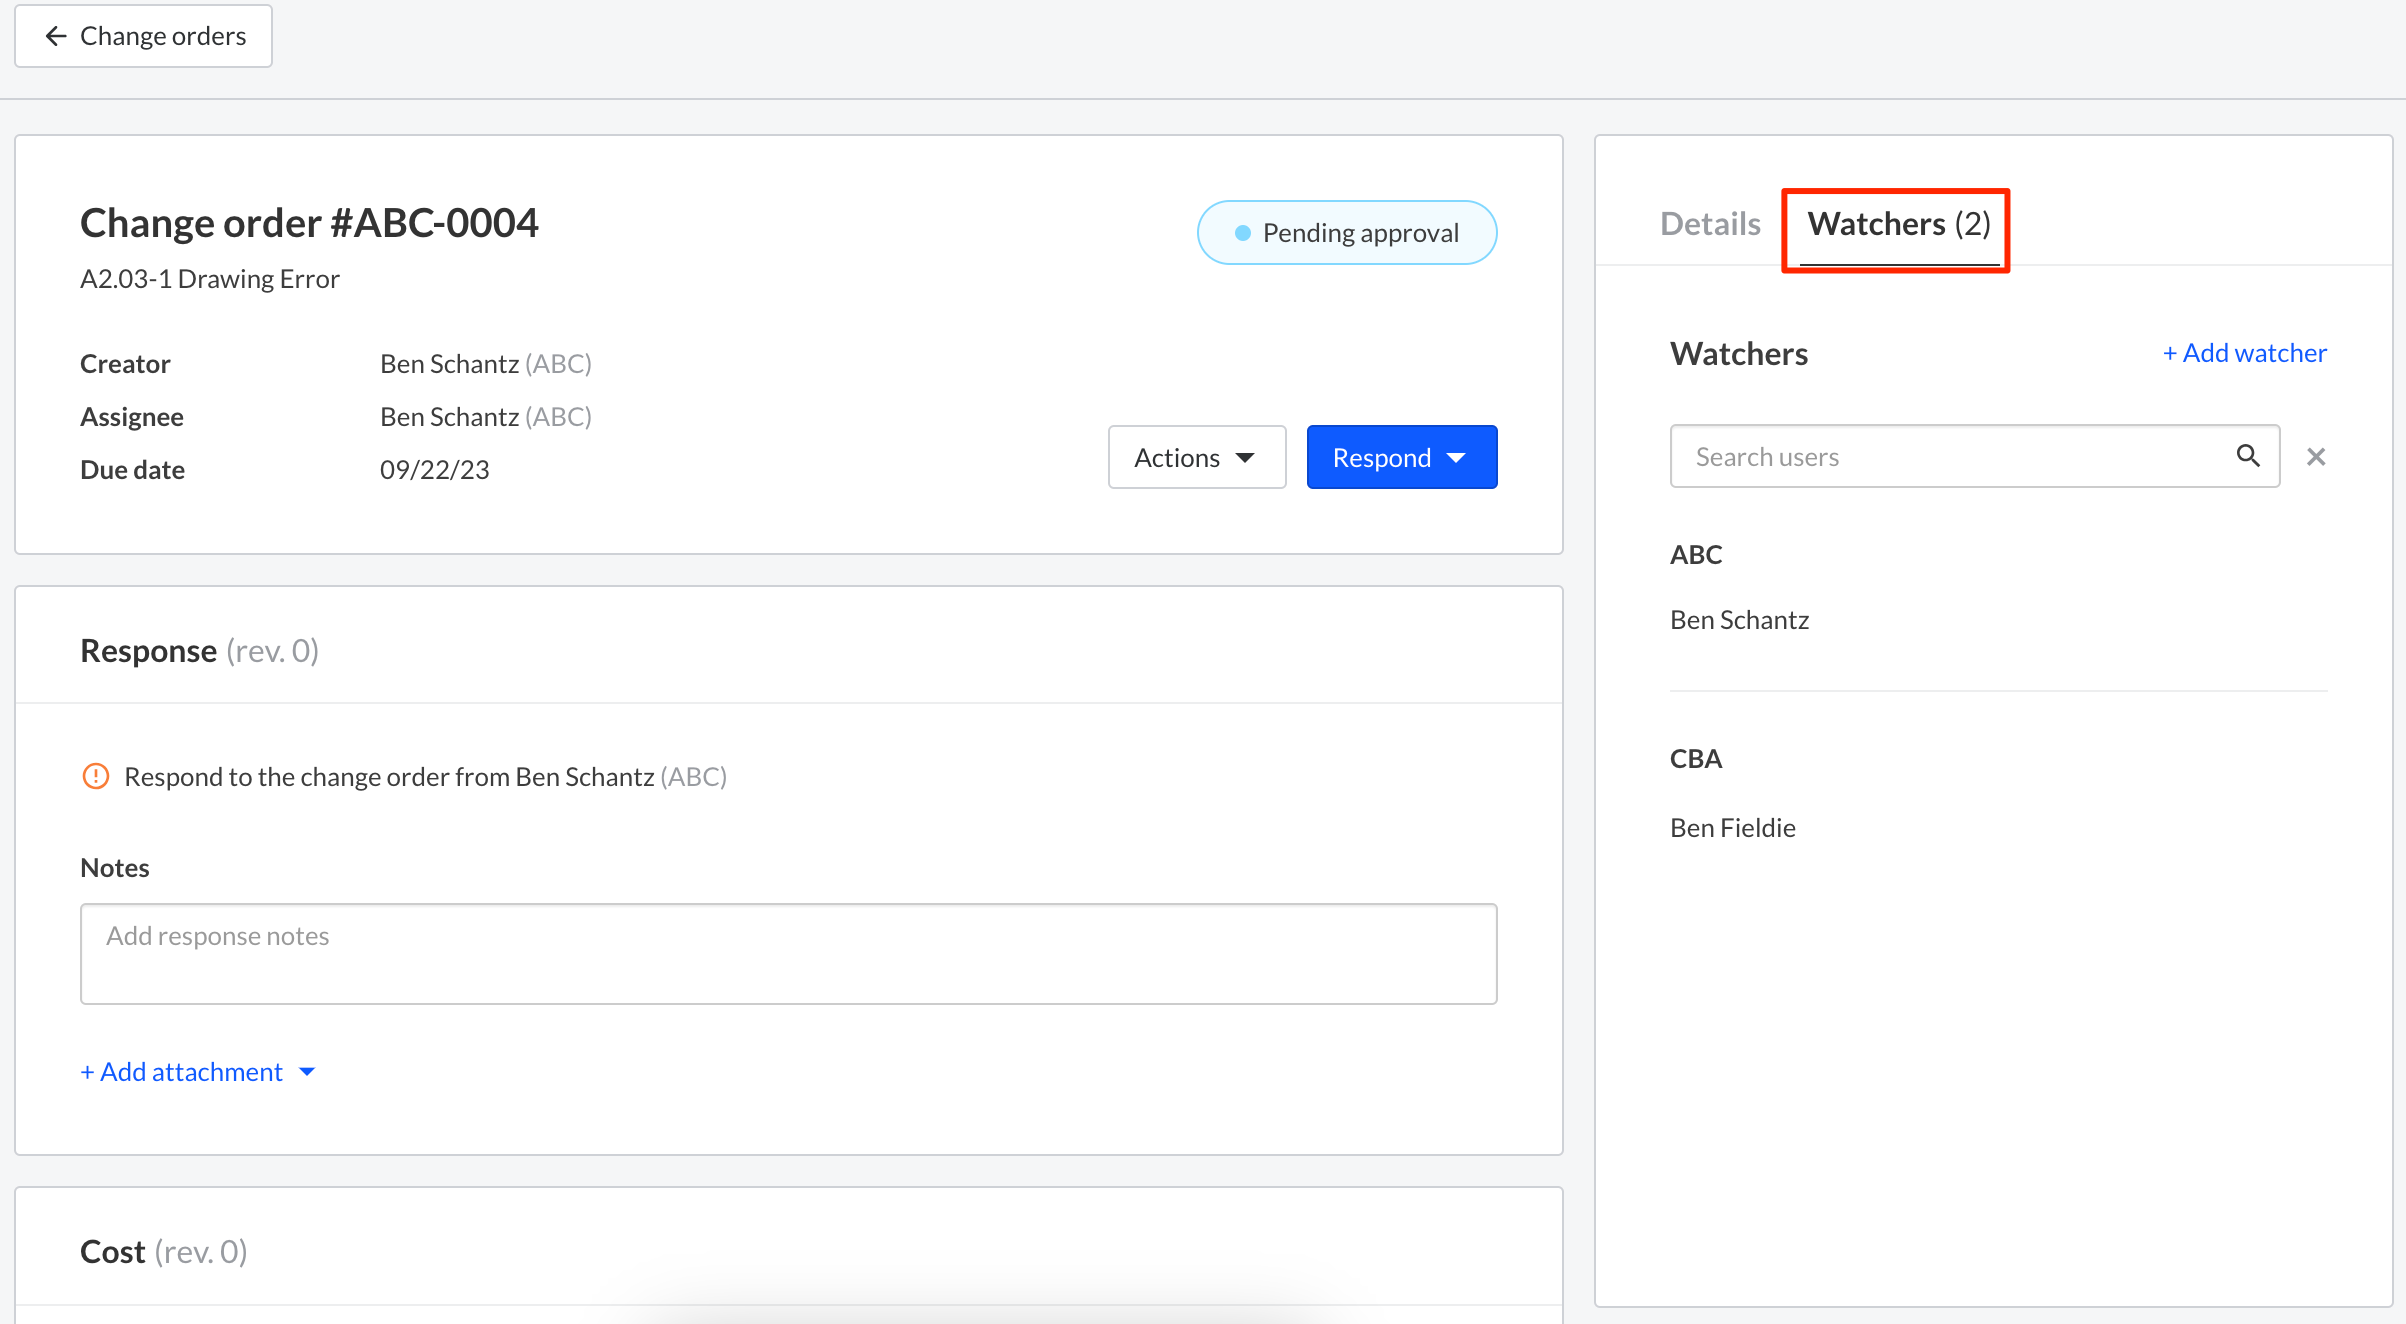Select watcher Ben Fieldie under CBA
Viewport: 2406px width, 1324px height.
pyautogui.click(x=1732, y=828)
